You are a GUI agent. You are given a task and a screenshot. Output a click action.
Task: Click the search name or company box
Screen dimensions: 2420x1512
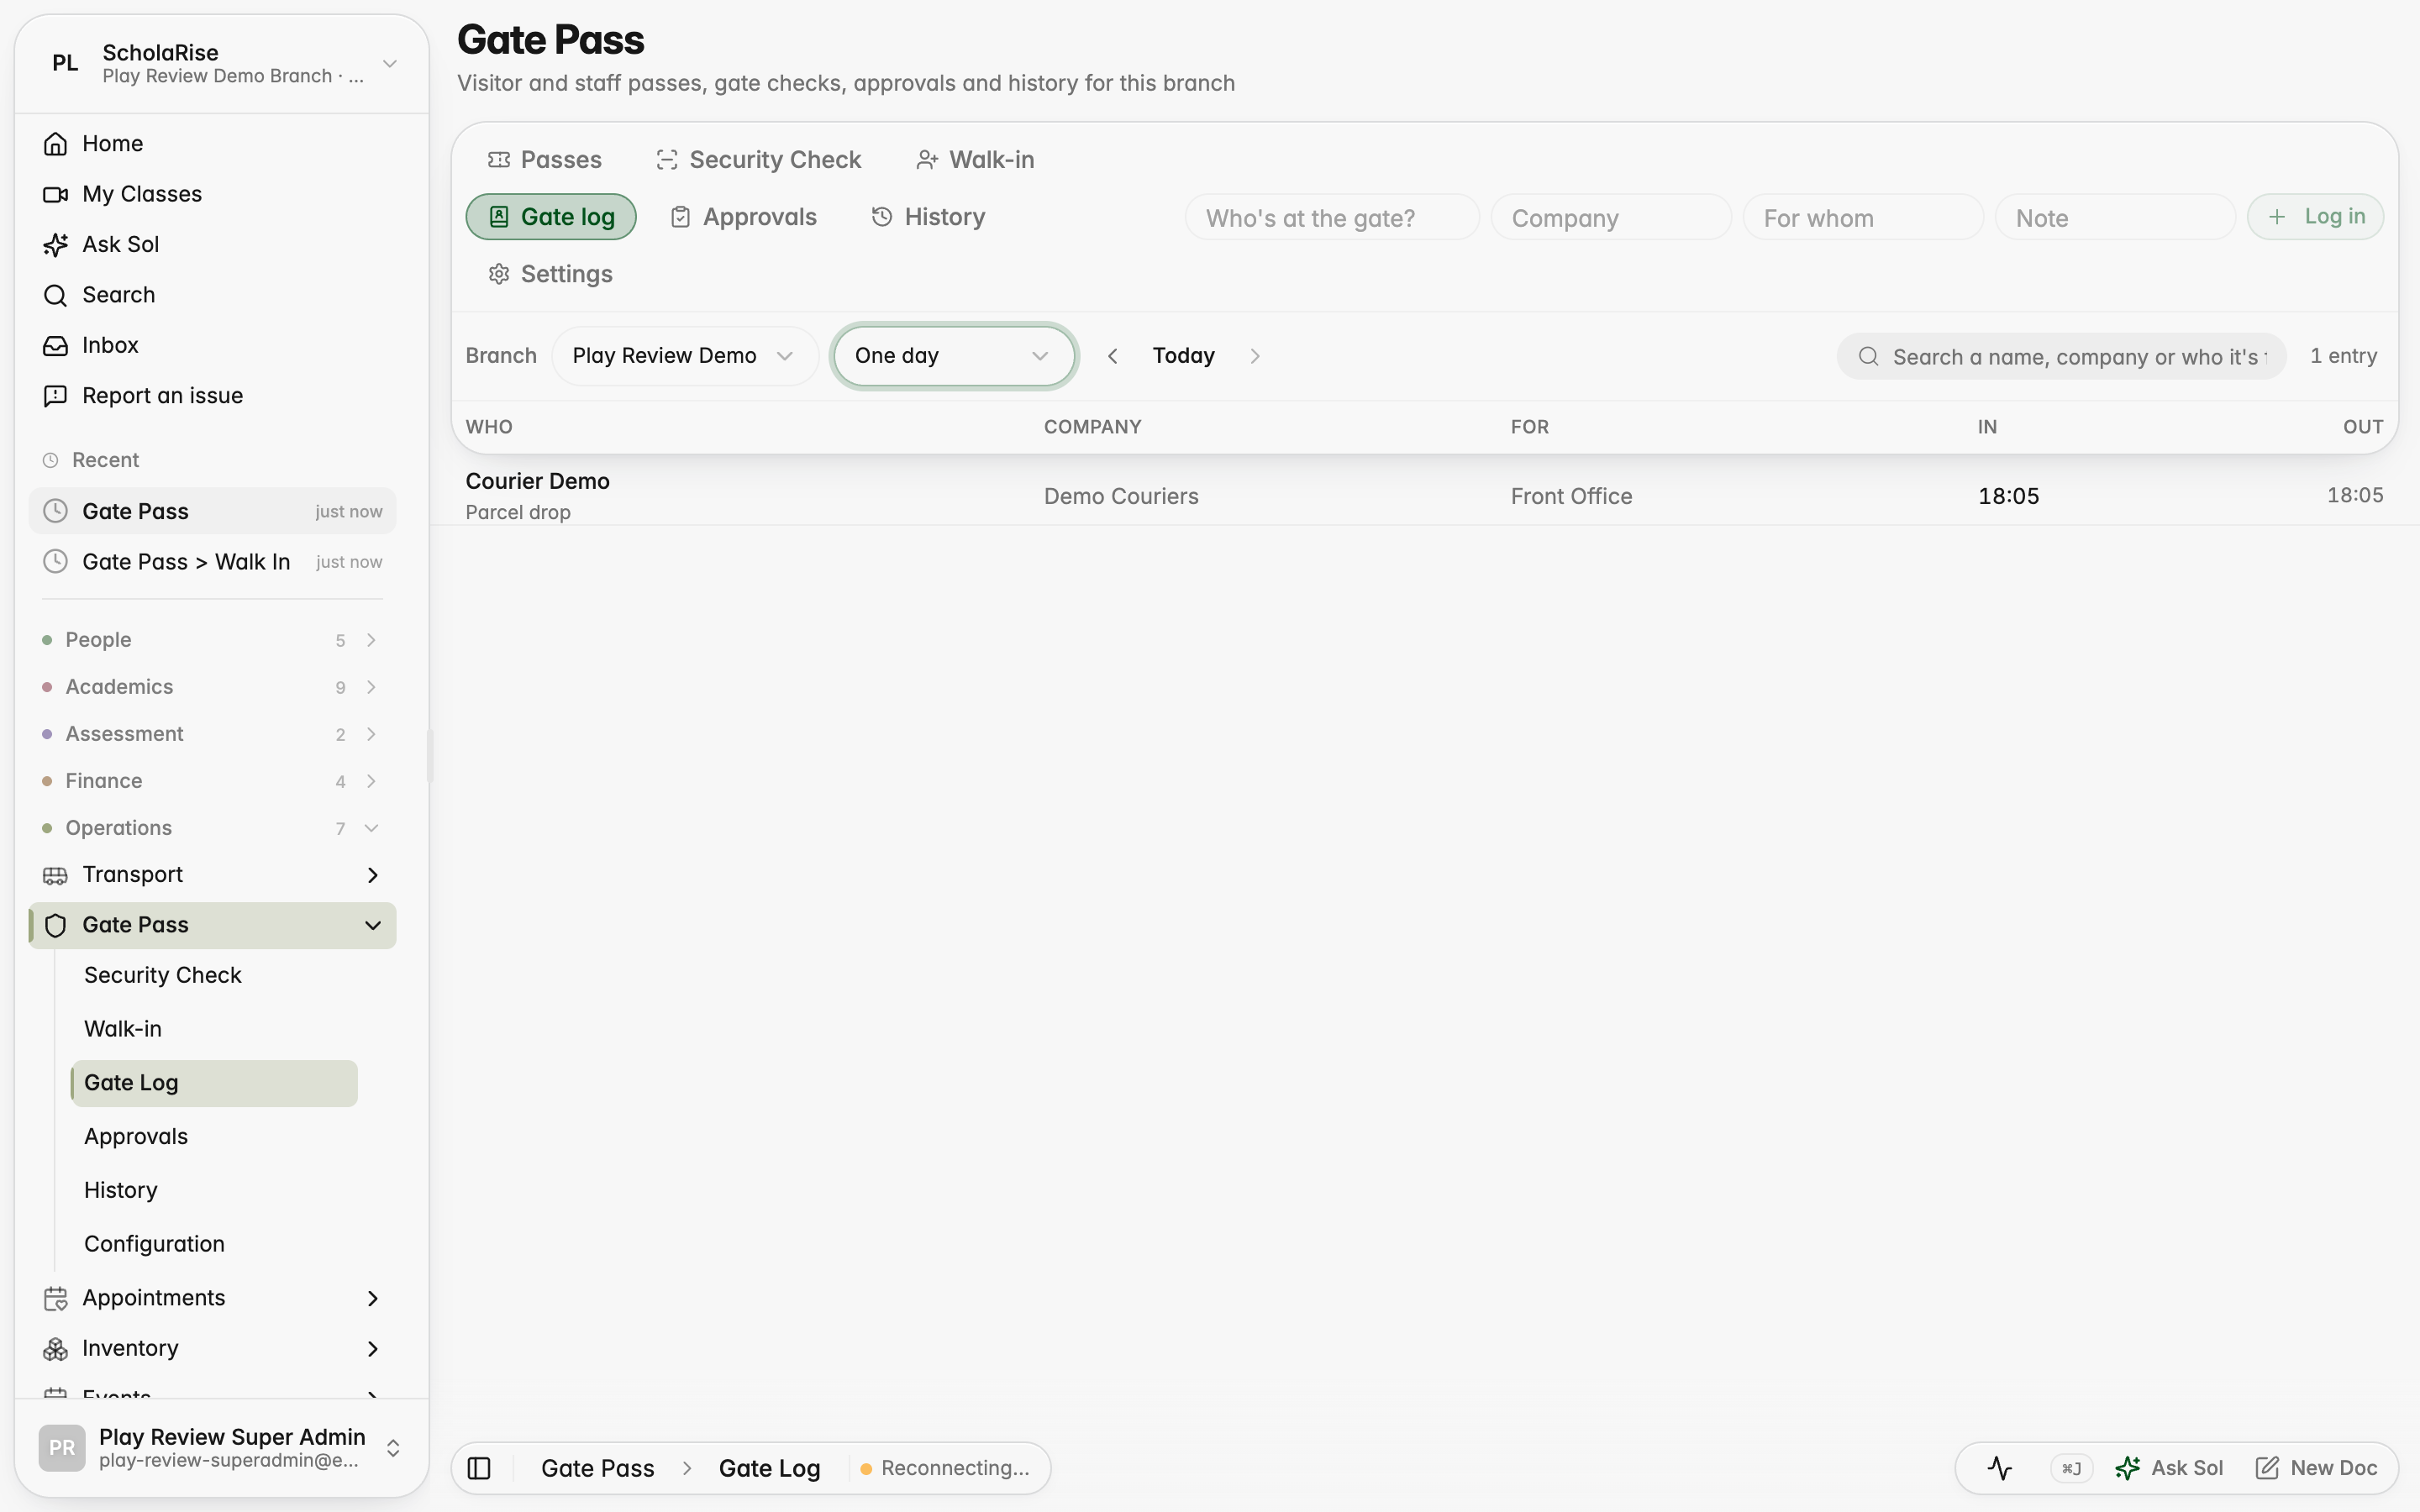(2061, 356)
